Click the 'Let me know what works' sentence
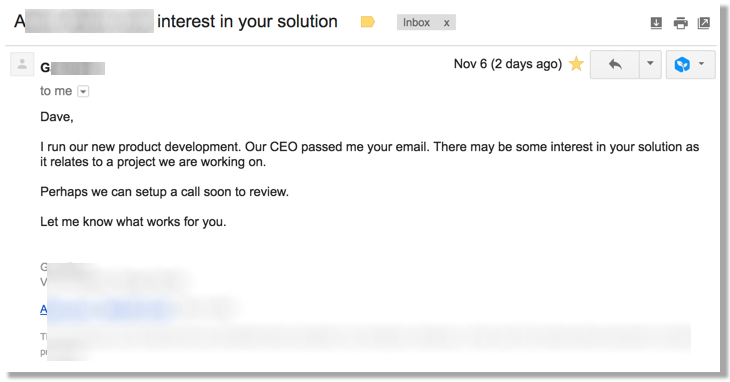This screenshot has height=382, width=730. pos(133,221)
